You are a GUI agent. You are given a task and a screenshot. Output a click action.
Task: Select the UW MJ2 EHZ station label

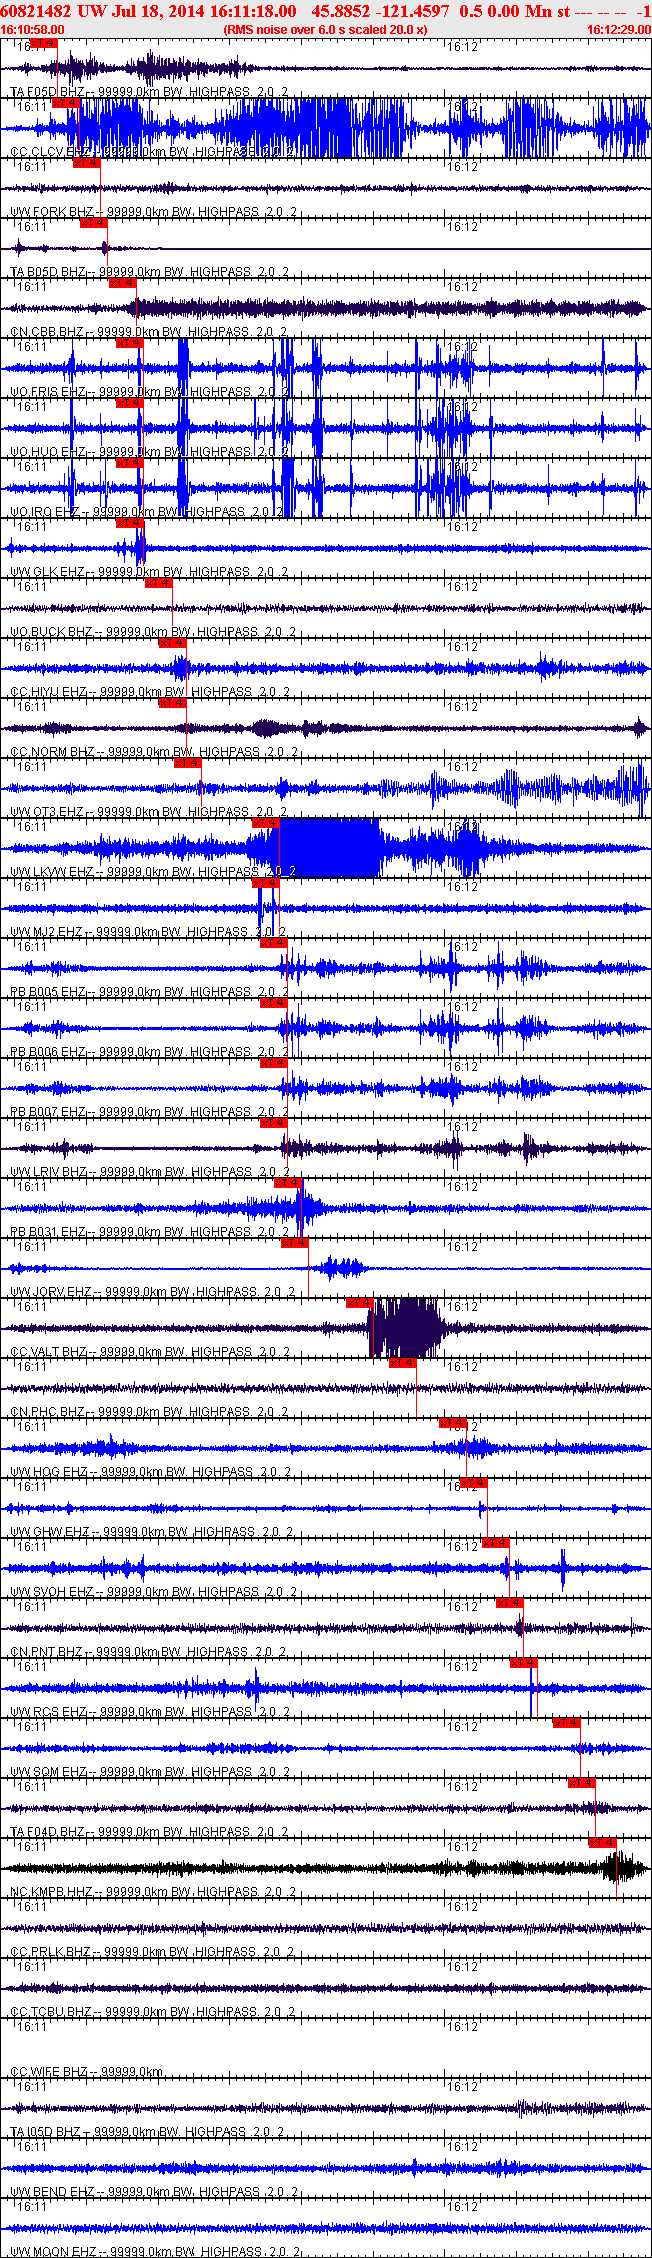click(48, 932)
